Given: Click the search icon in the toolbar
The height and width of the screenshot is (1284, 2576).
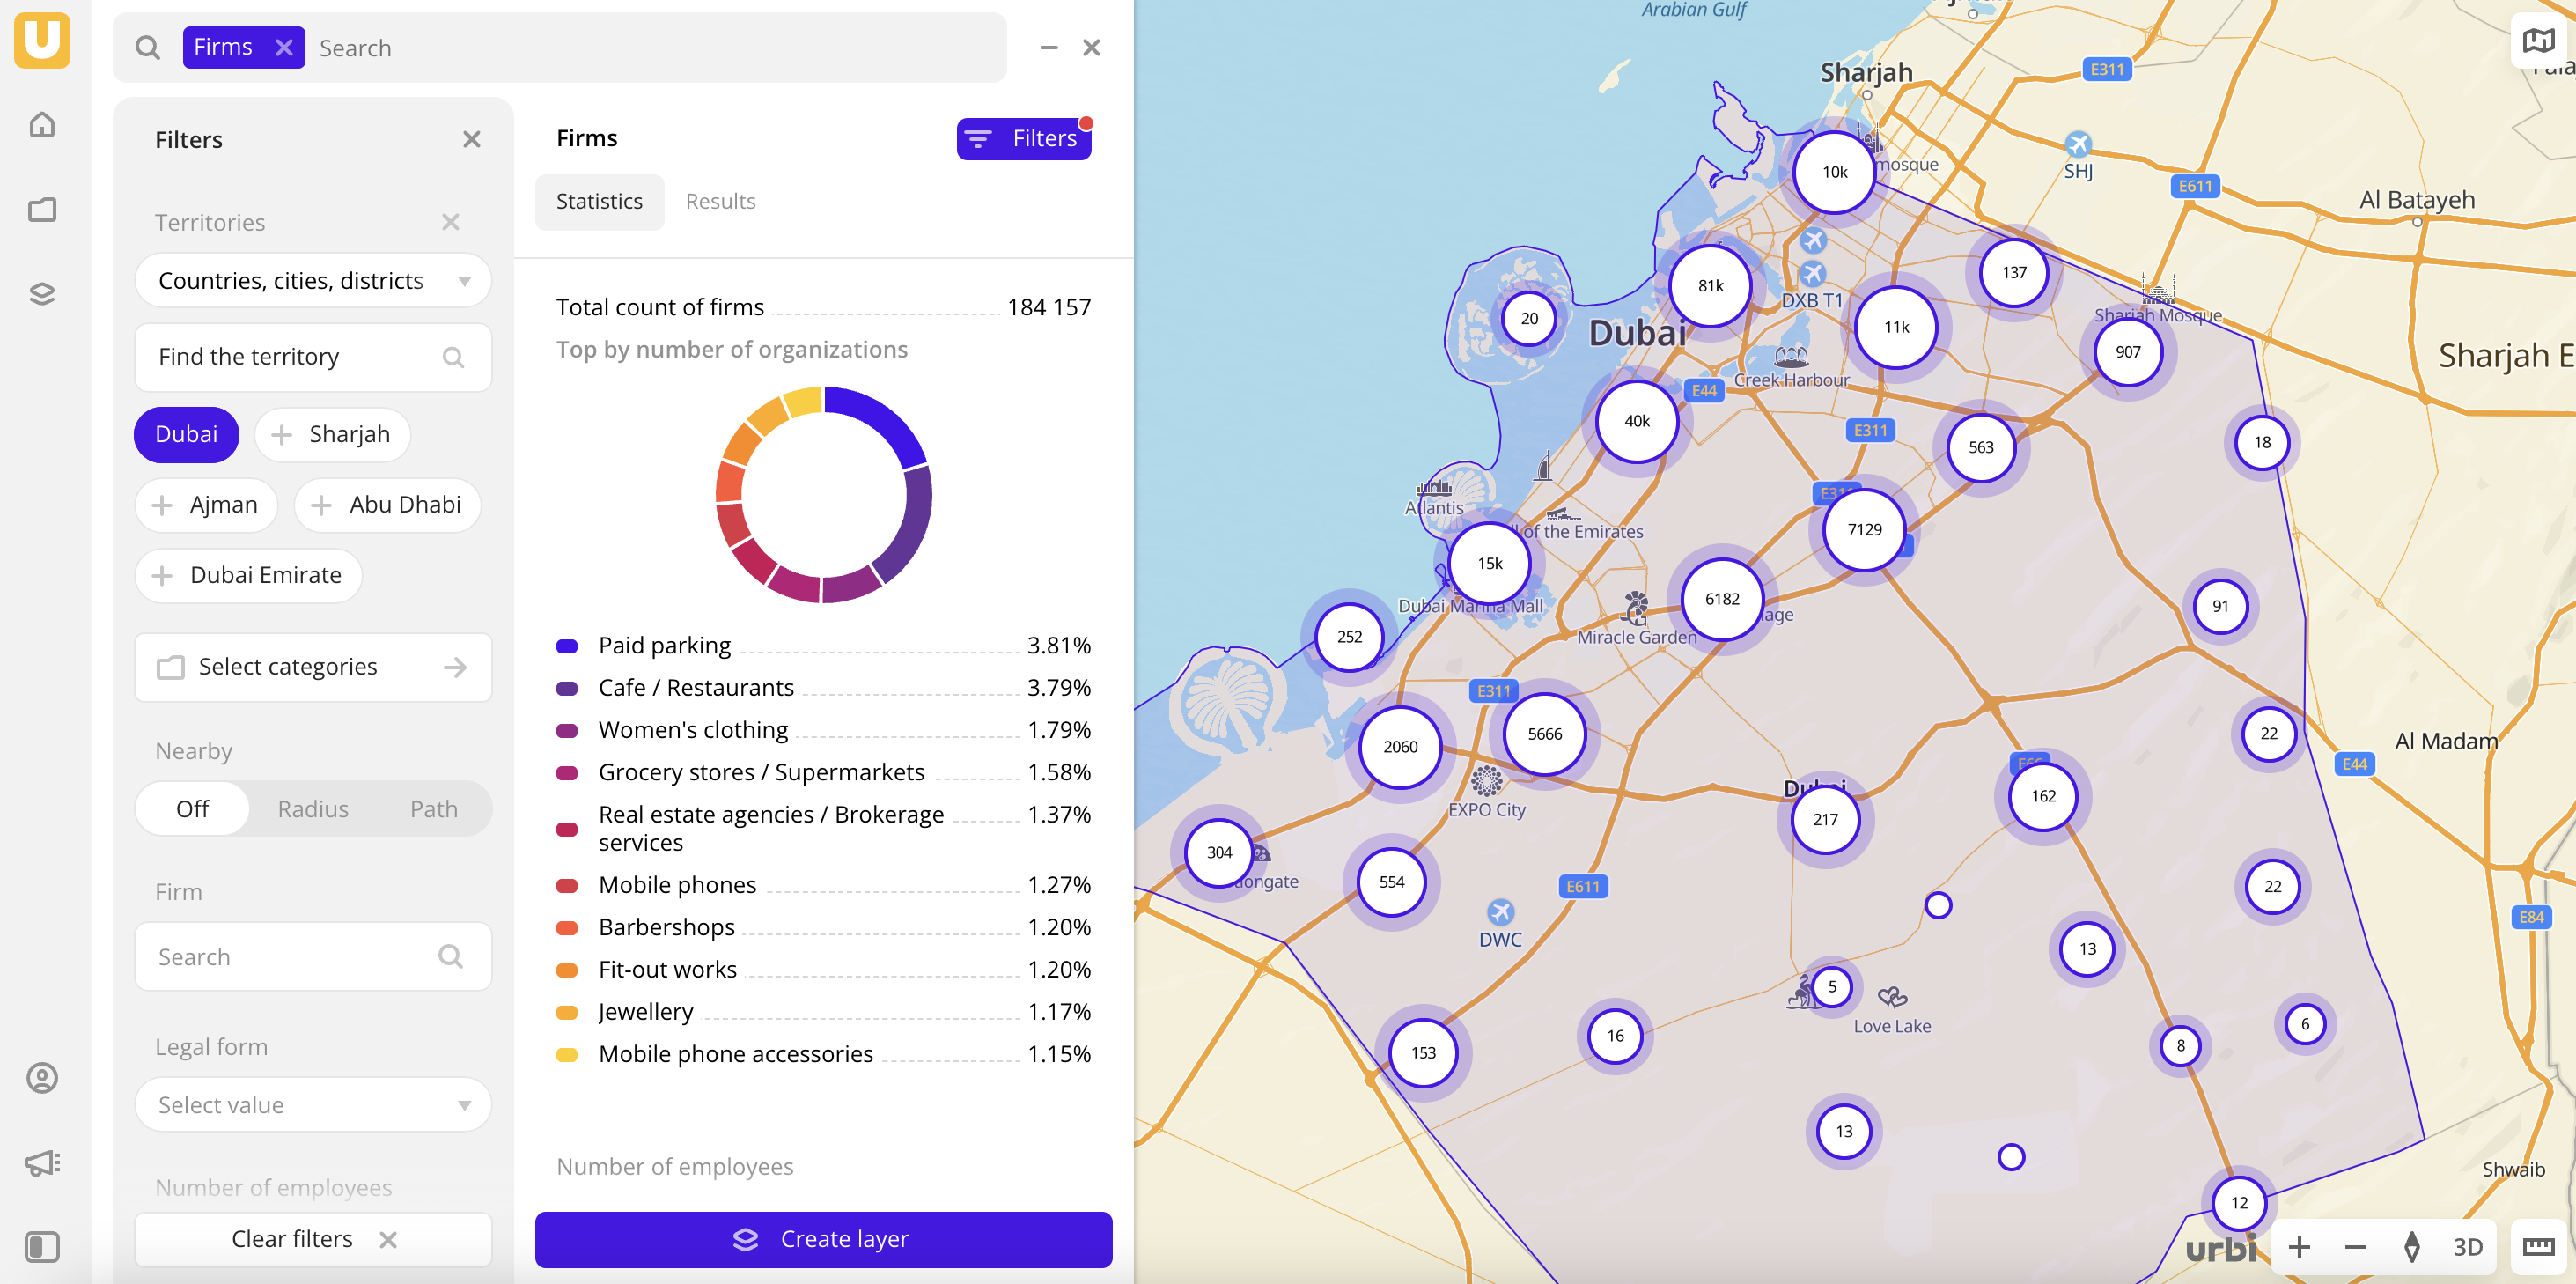Looking at the screenshot, I should point(148,48).
